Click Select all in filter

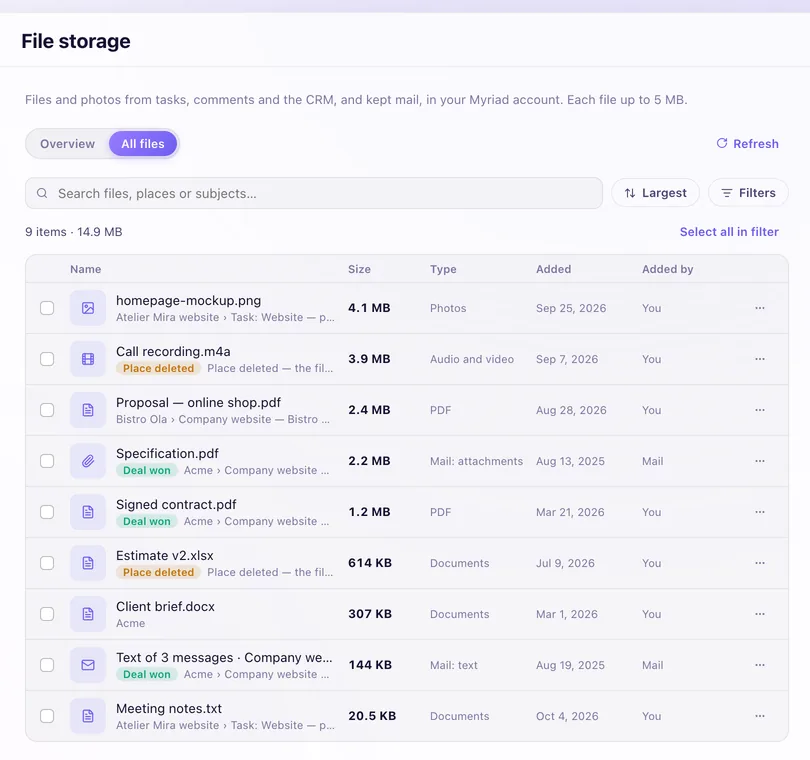point(729,232)
